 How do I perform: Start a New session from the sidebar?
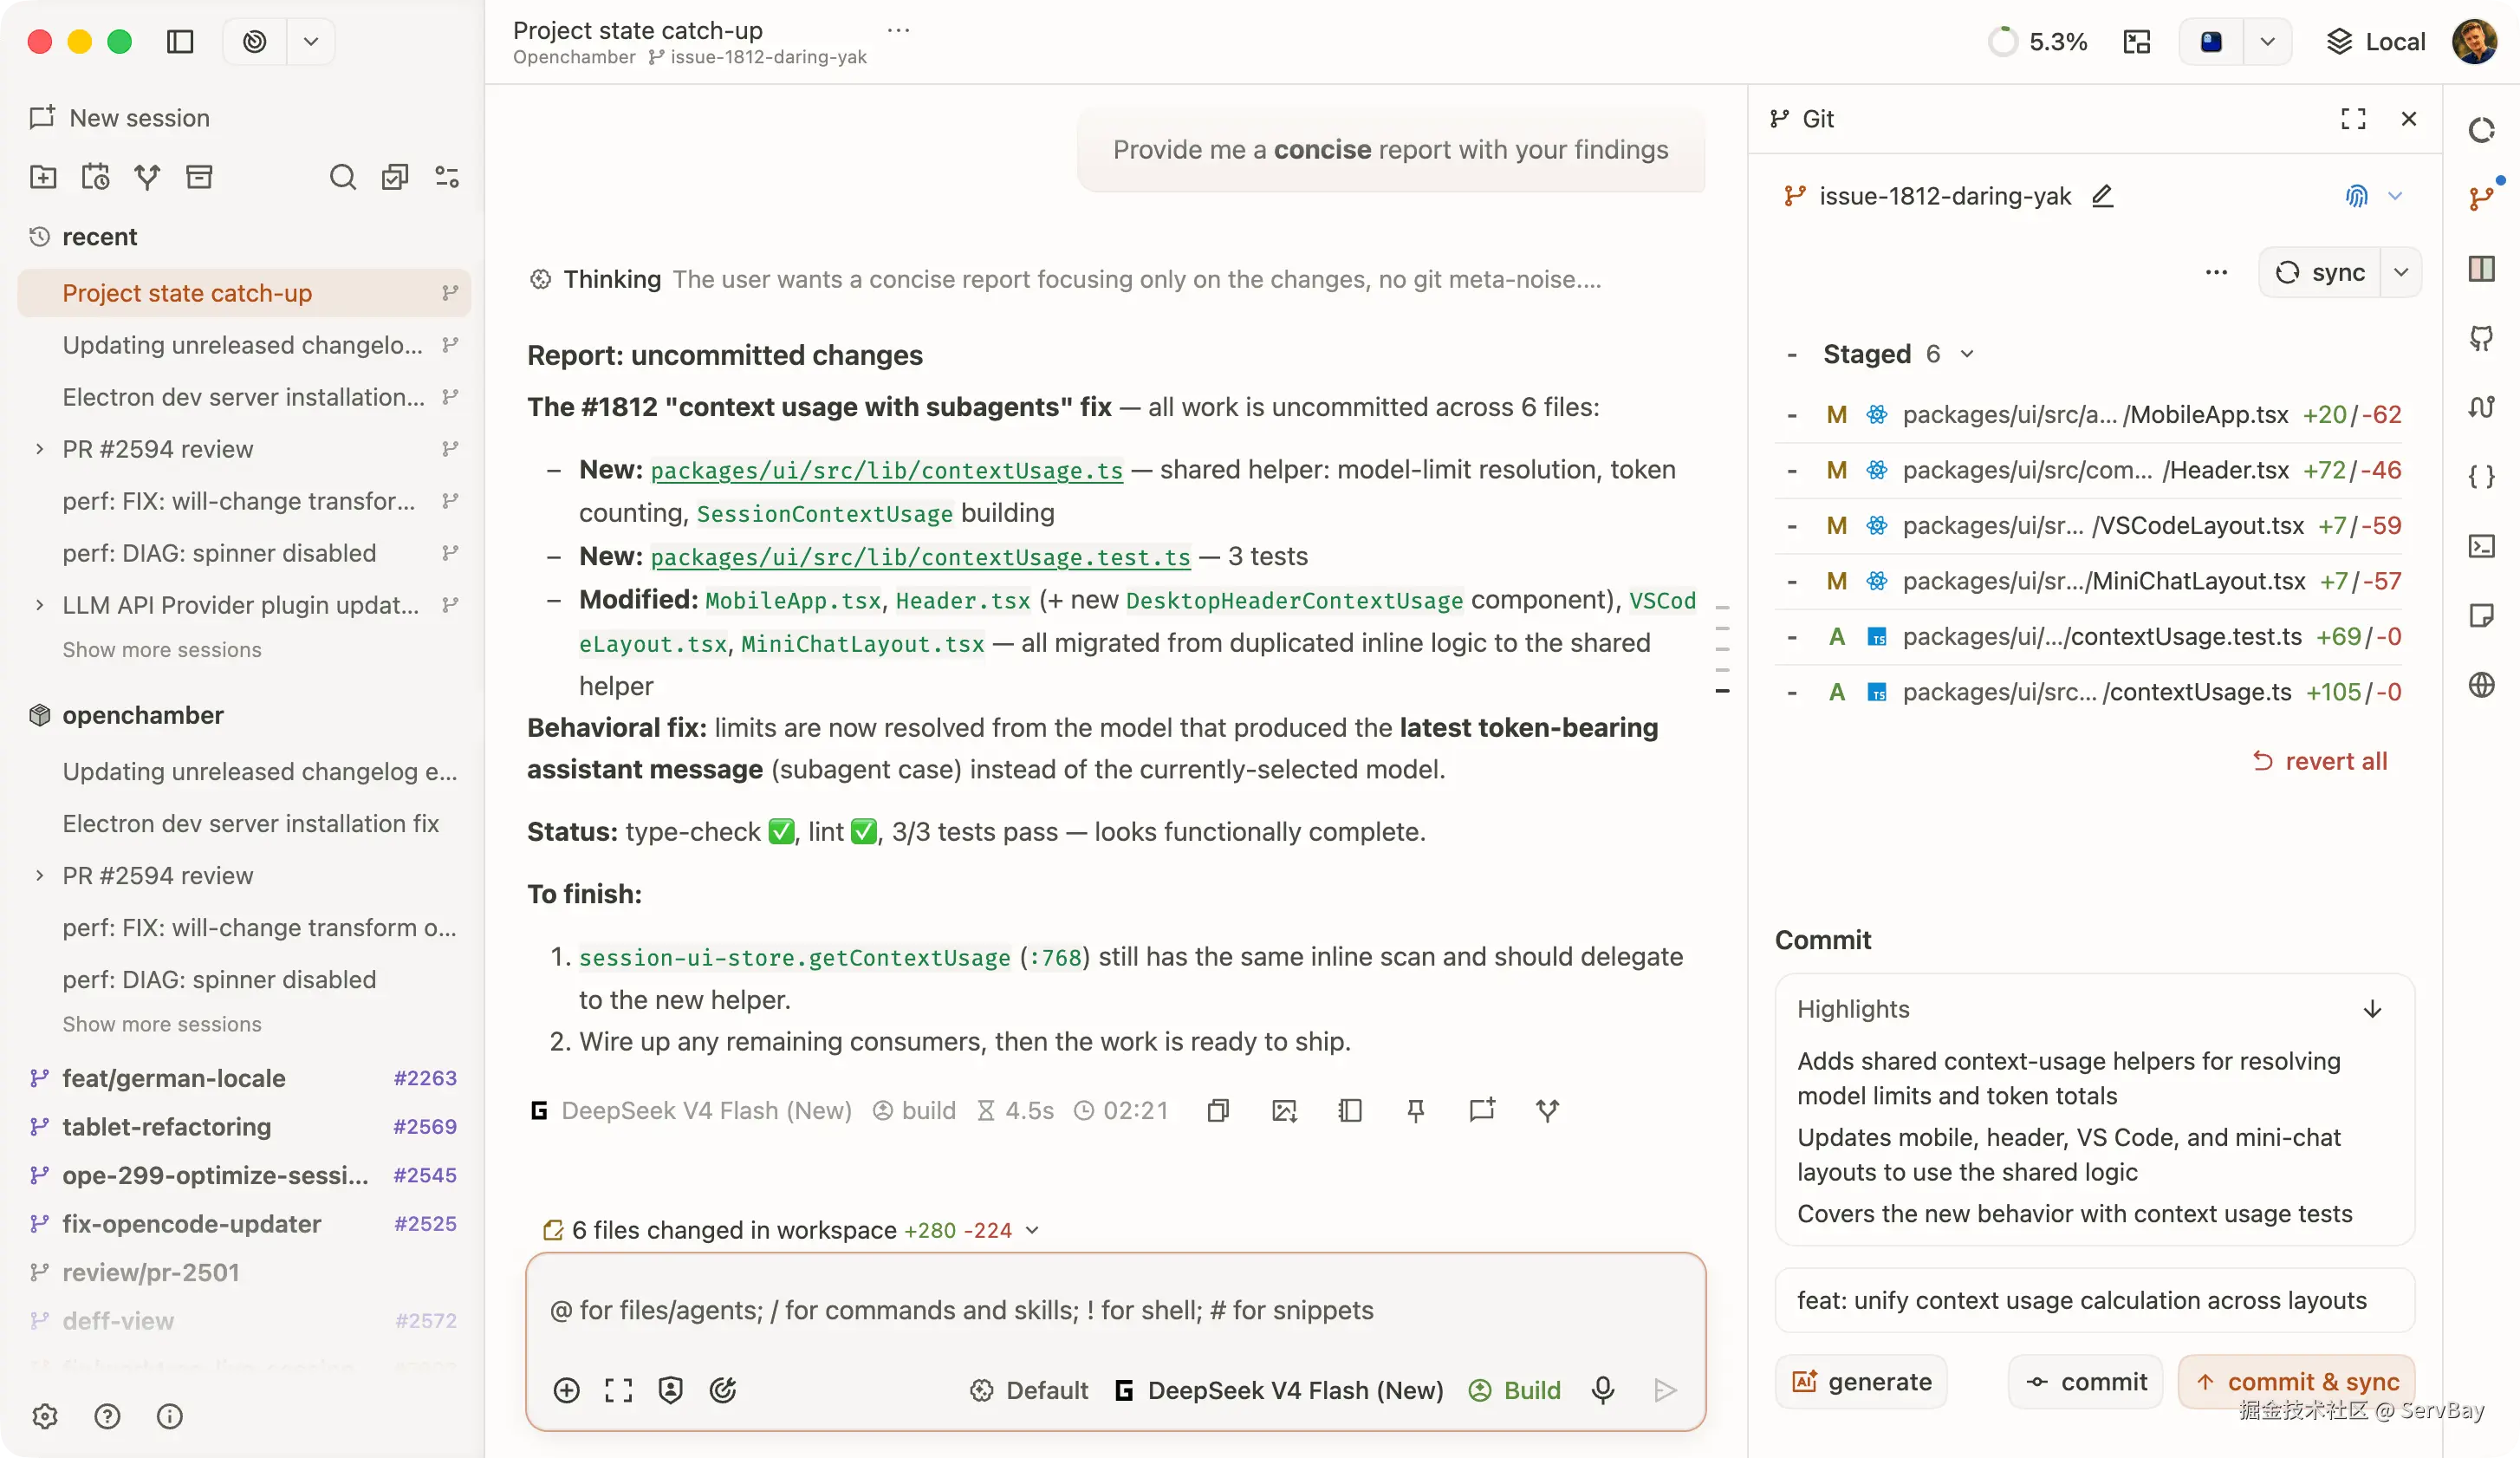(x=120, y=118)
